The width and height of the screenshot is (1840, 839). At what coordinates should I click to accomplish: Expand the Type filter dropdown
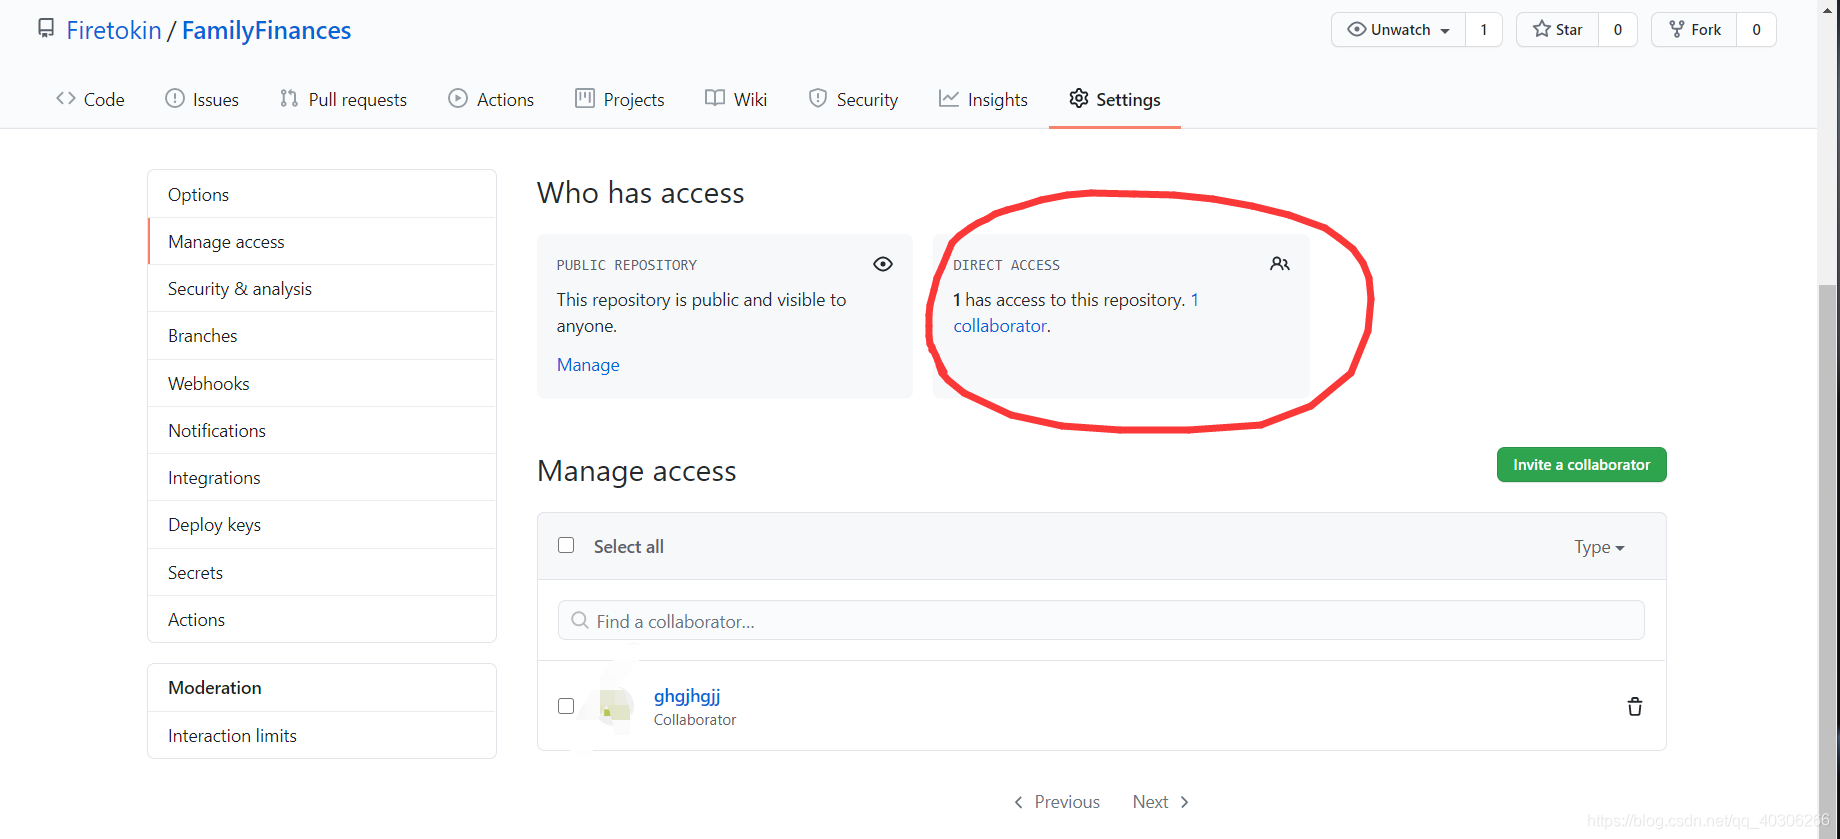[1599, 547]
